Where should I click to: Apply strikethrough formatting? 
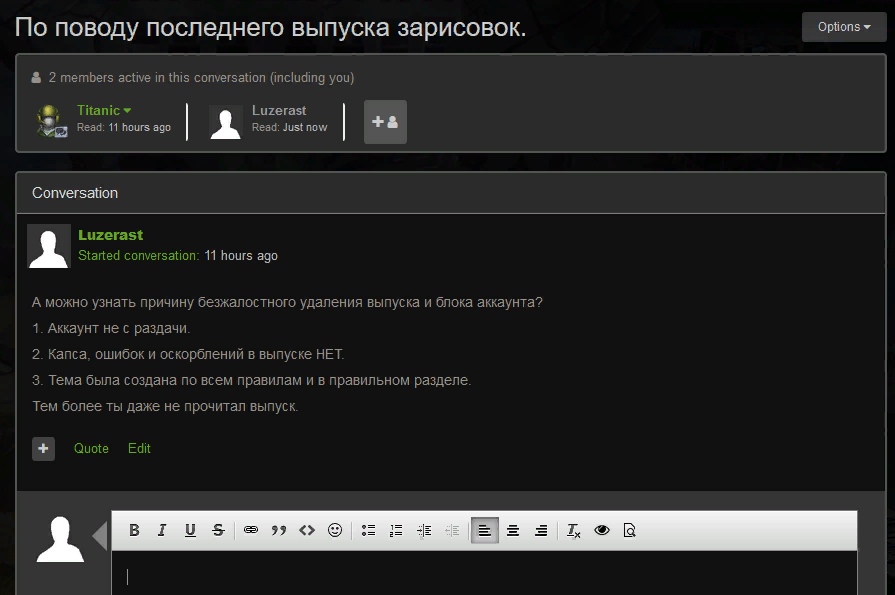[218, 530]
